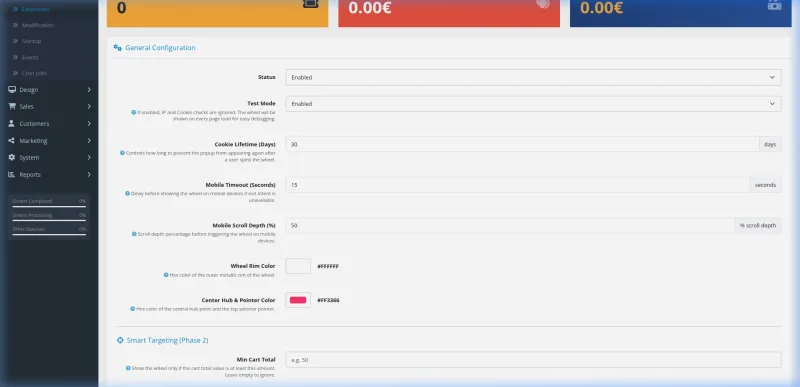Click the Min Cart Total input
Image resolution: width=800 pixels, height=387 pixels.
tap(533, 360)
